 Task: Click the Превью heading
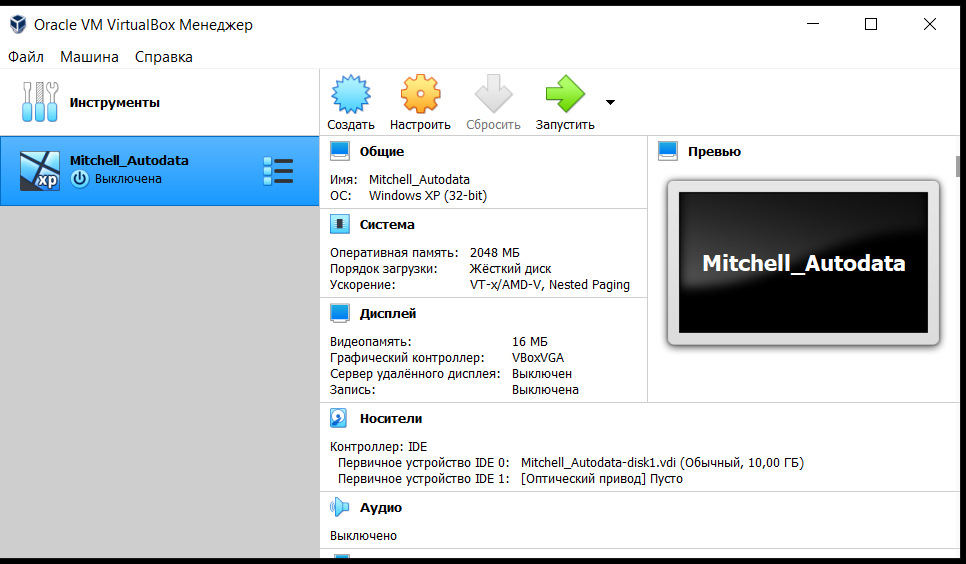pos(715,152)
